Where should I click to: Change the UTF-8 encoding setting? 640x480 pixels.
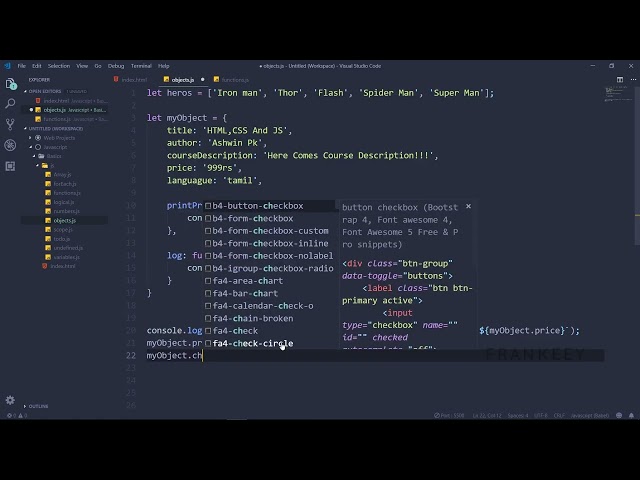[x=541, y=416]
